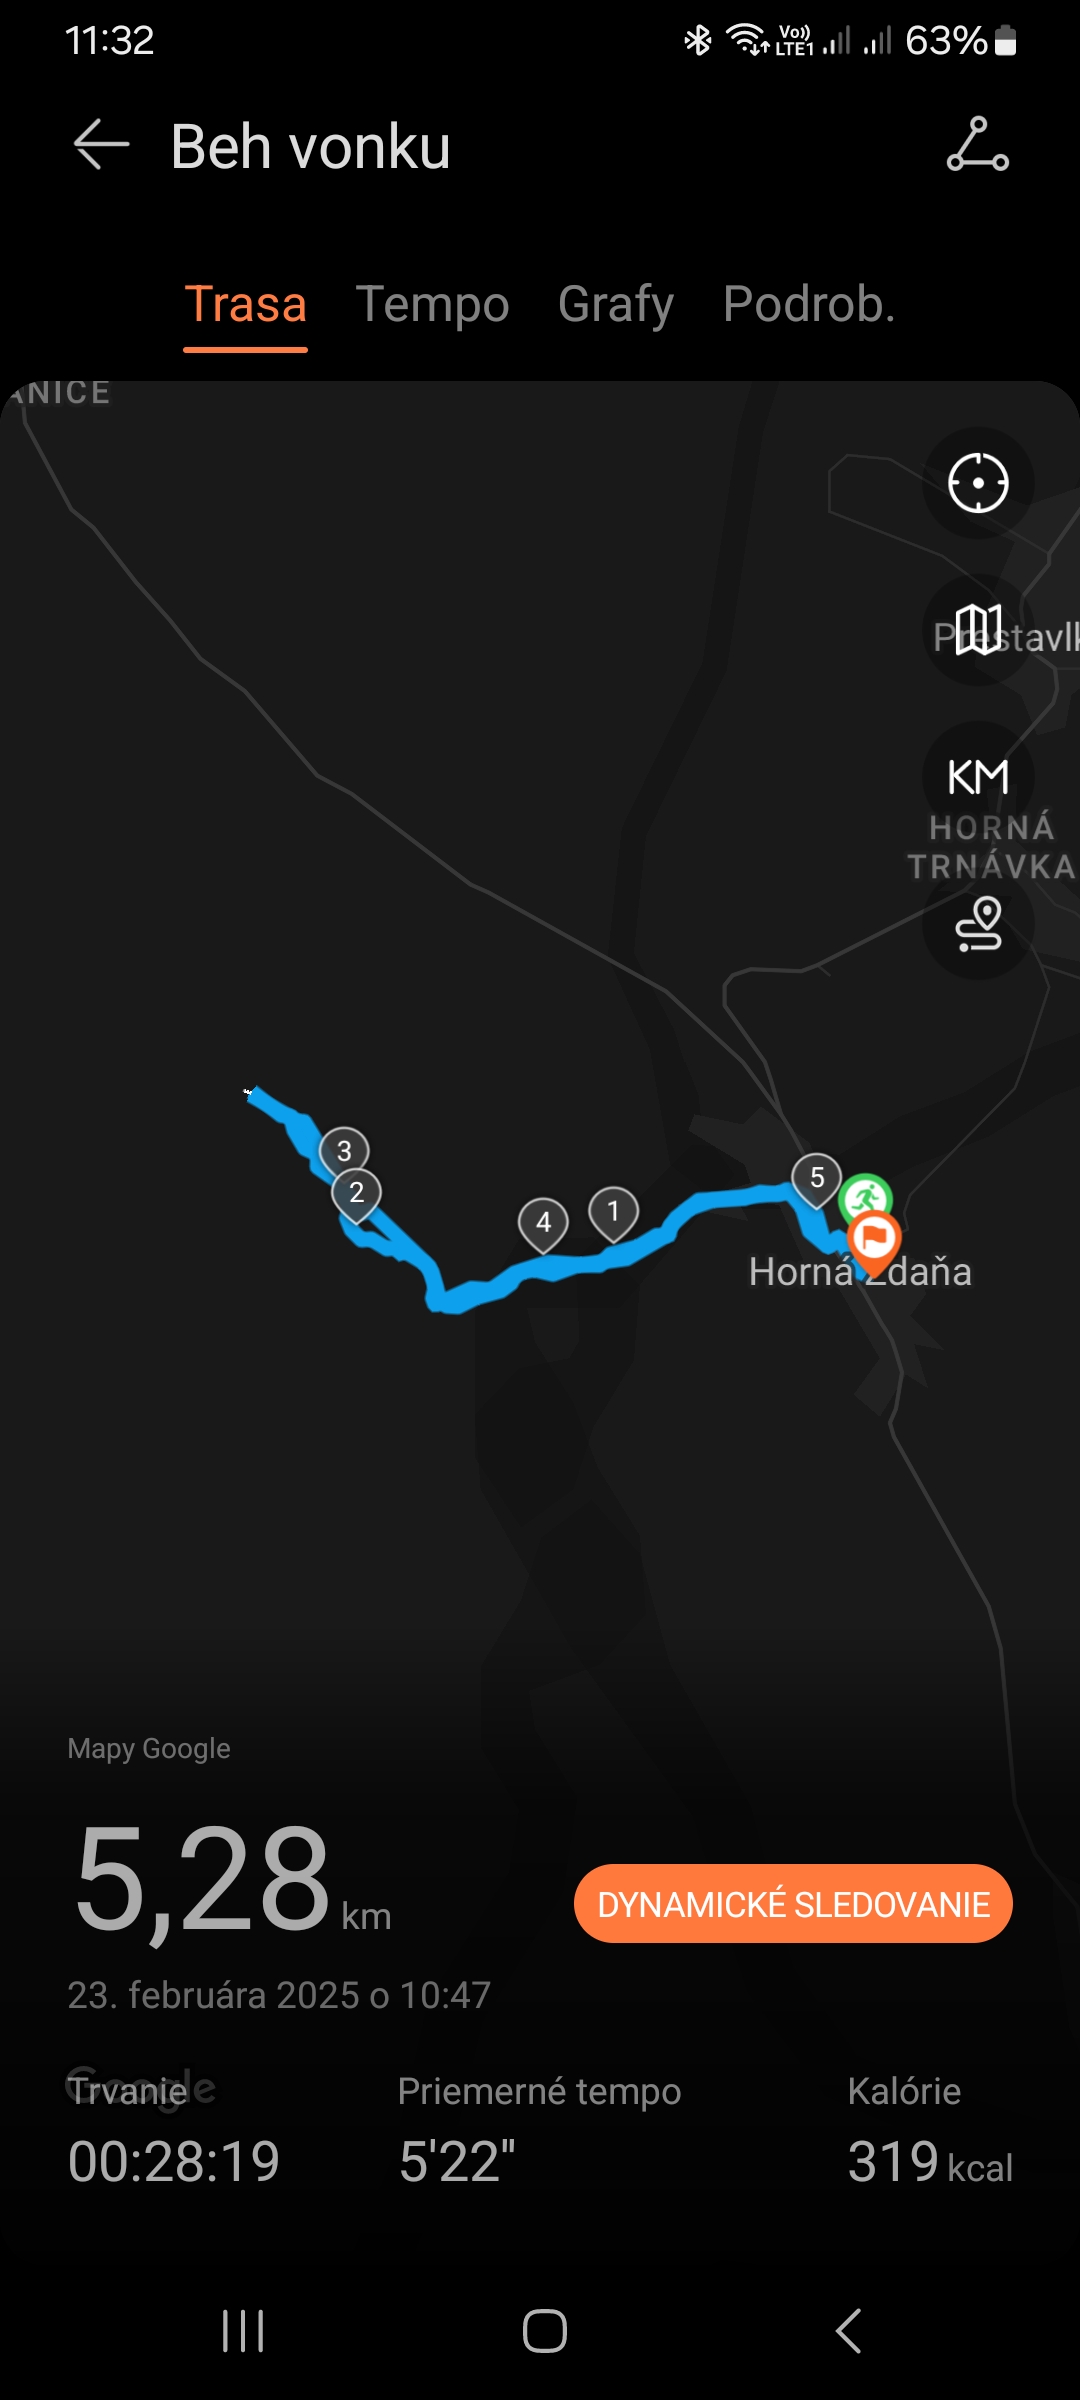Go back using the top-left arrow
Image resolution: width=1080 pixels, height=2400 pixels.
click(x=101, y=145)
